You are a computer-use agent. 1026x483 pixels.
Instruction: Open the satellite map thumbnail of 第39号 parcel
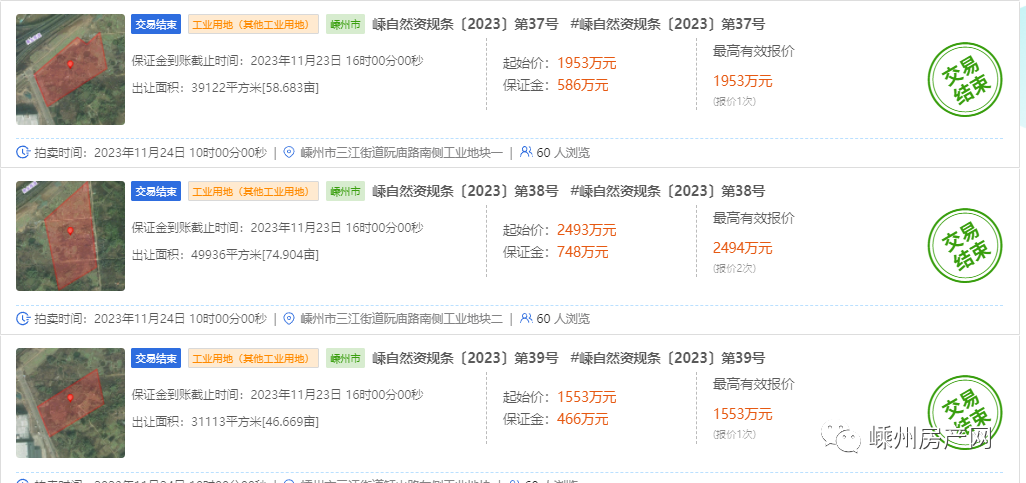click(70, 403)
